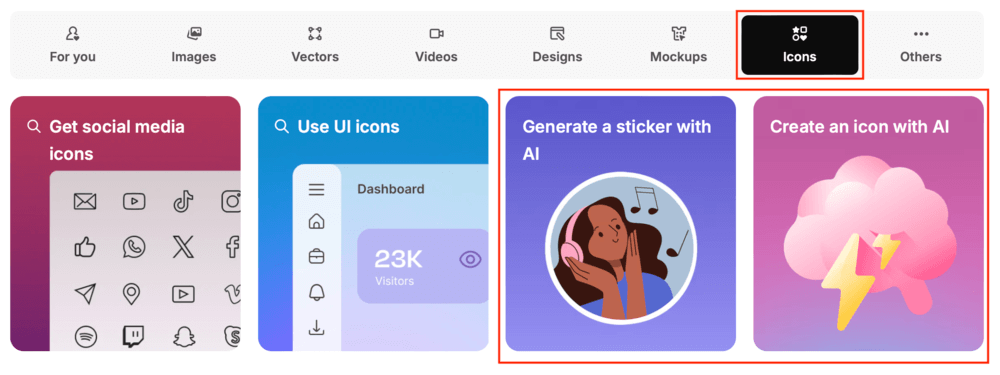This screenshot has width=1000, height=375.
Task: Switch to the Images tab
Action: point(194,45)
